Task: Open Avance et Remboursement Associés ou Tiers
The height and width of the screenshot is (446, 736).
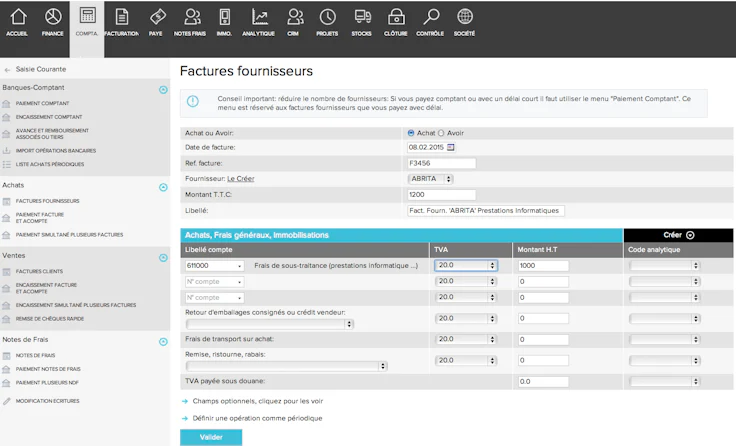Action: tap(52, 134)
